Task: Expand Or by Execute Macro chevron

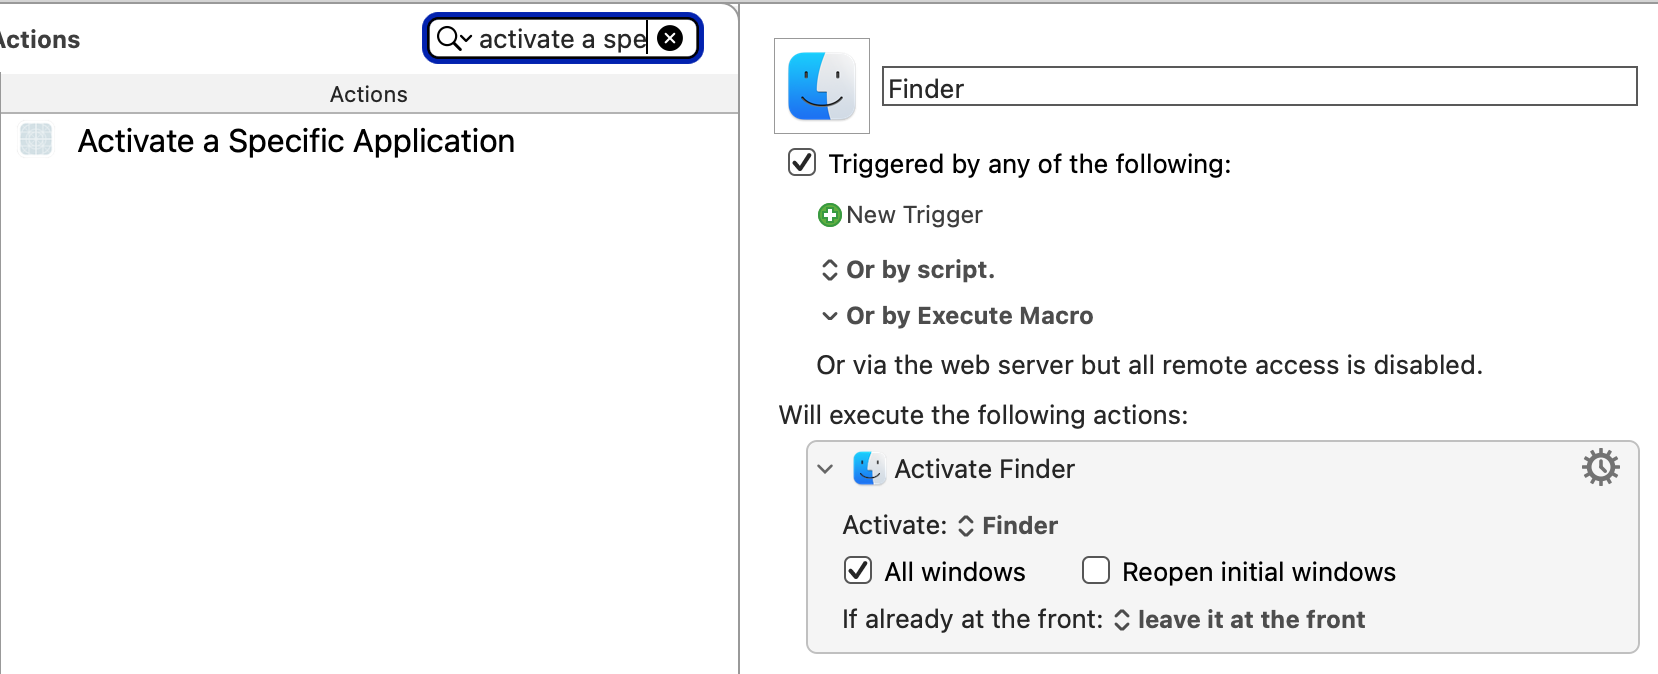Action: [x=829, y=316]
